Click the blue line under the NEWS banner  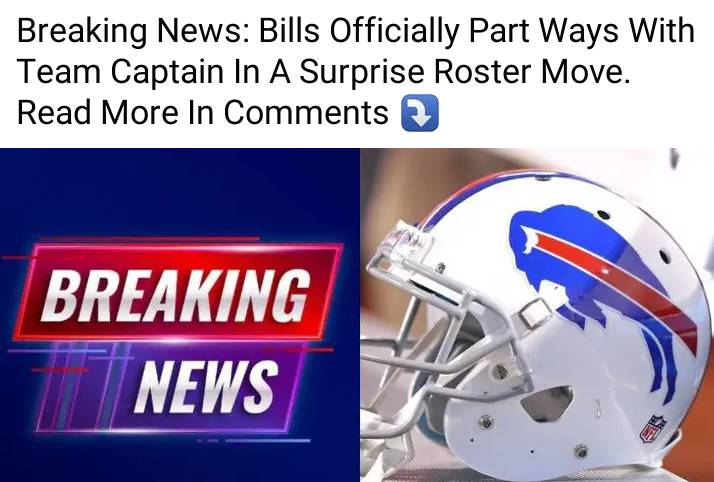(268, 441)
